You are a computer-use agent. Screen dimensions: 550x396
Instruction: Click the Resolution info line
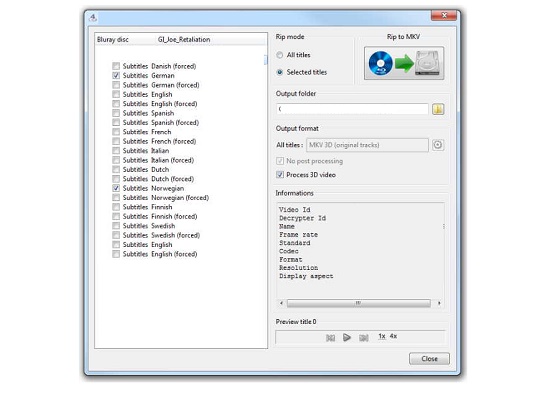point(299,268)
